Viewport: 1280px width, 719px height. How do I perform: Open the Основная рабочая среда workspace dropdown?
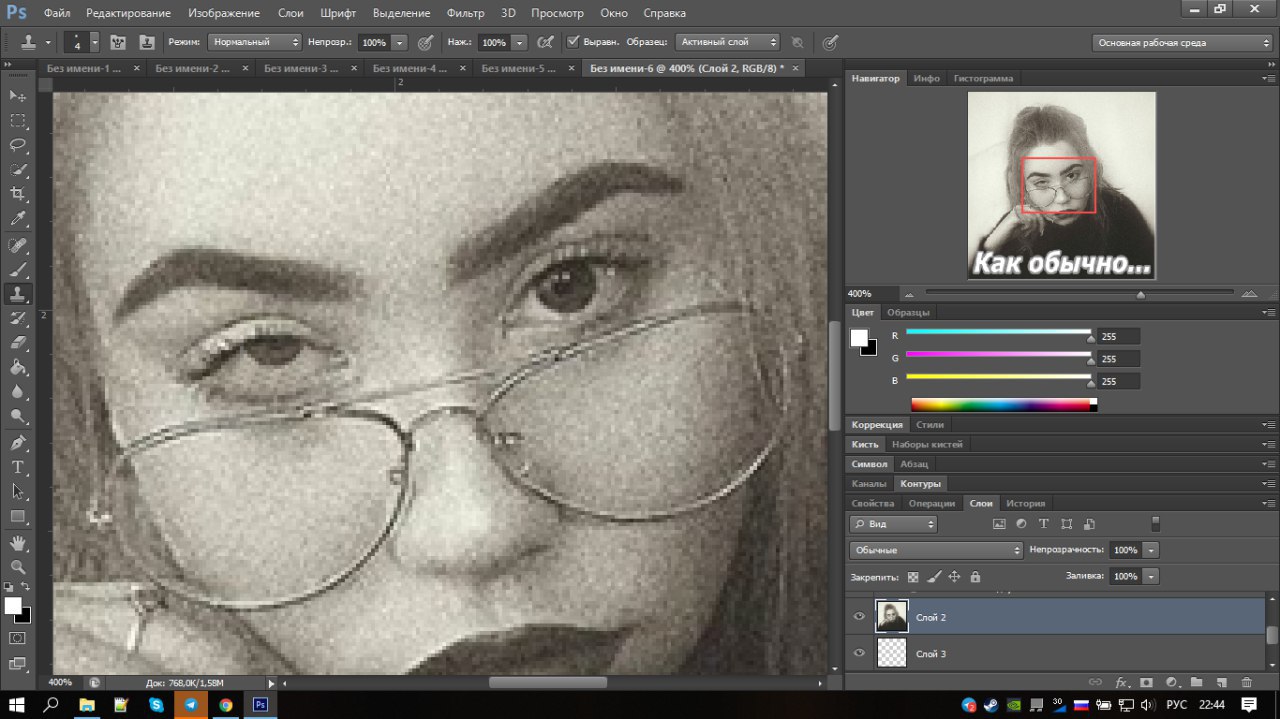1182,43
